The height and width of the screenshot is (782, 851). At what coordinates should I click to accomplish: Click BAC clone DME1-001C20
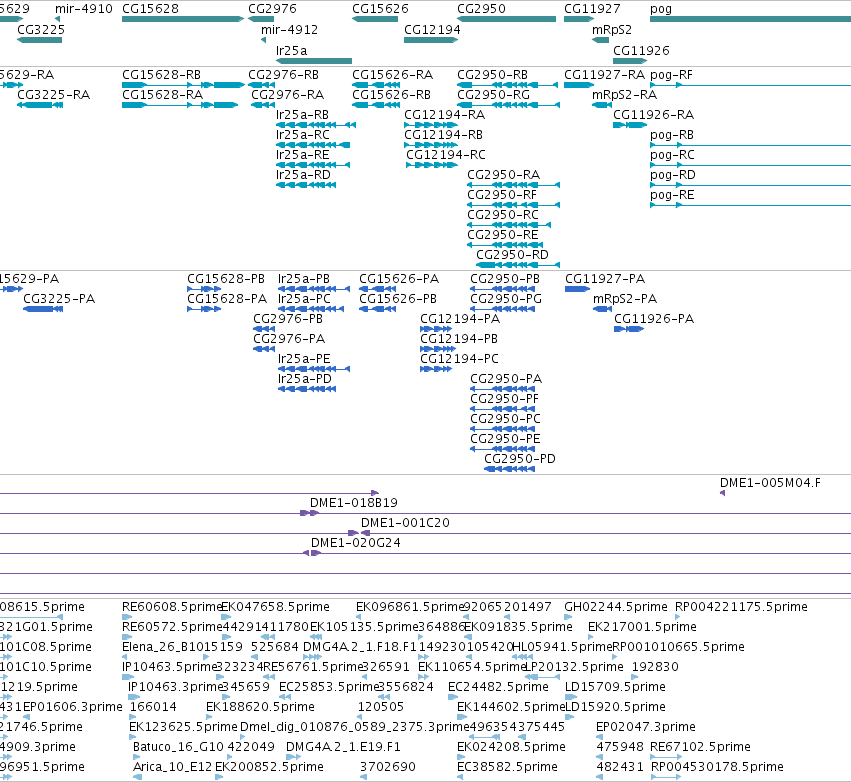pyautogui.click(x=405, y=523)
